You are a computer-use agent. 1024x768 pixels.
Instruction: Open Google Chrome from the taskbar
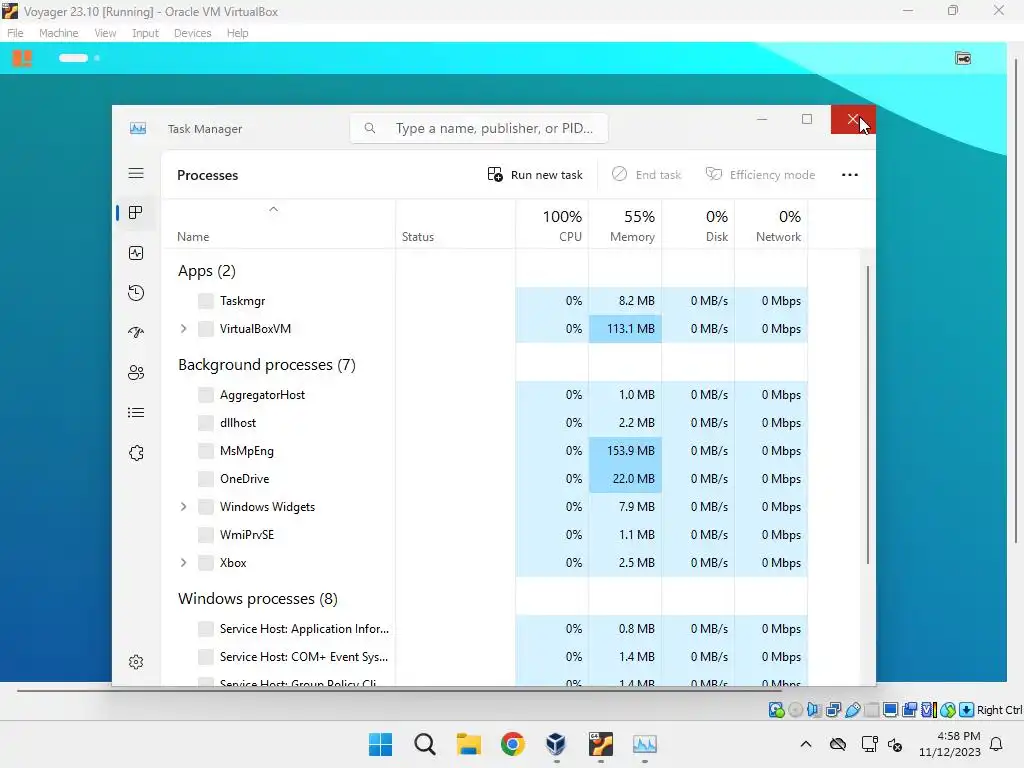[513, 744]
